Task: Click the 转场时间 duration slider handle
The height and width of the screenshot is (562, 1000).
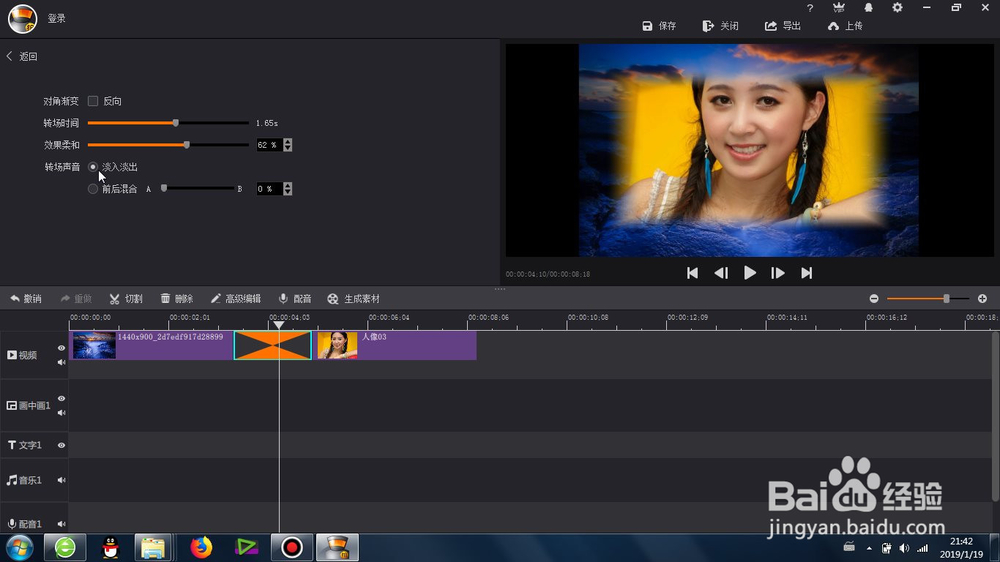Action: pos(175,122)
